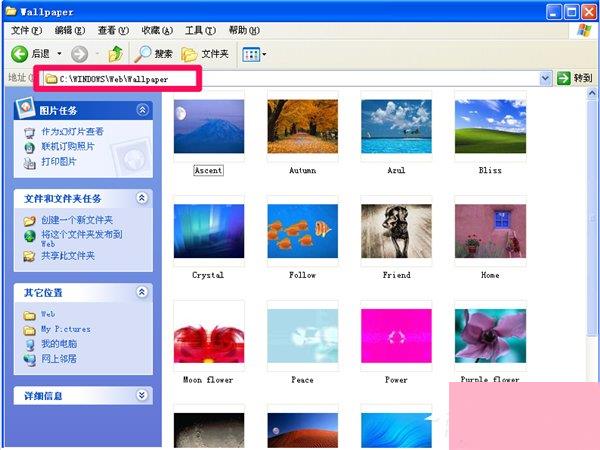Open the 查看(V) menu
This screenshot has height=450, width=600.
point(113,30)
